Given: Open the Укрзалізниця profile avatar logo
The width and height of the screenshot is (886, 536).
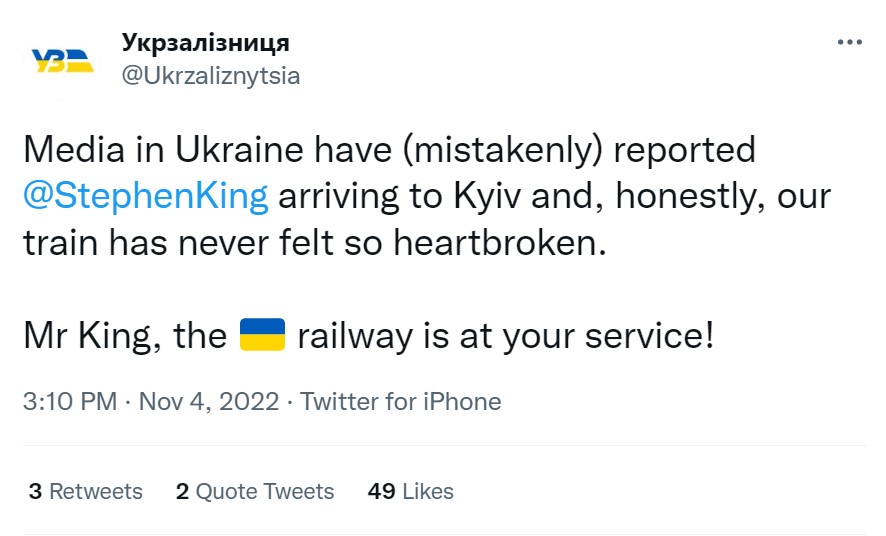Looking at the screenshot, I should tap(64, 60).
